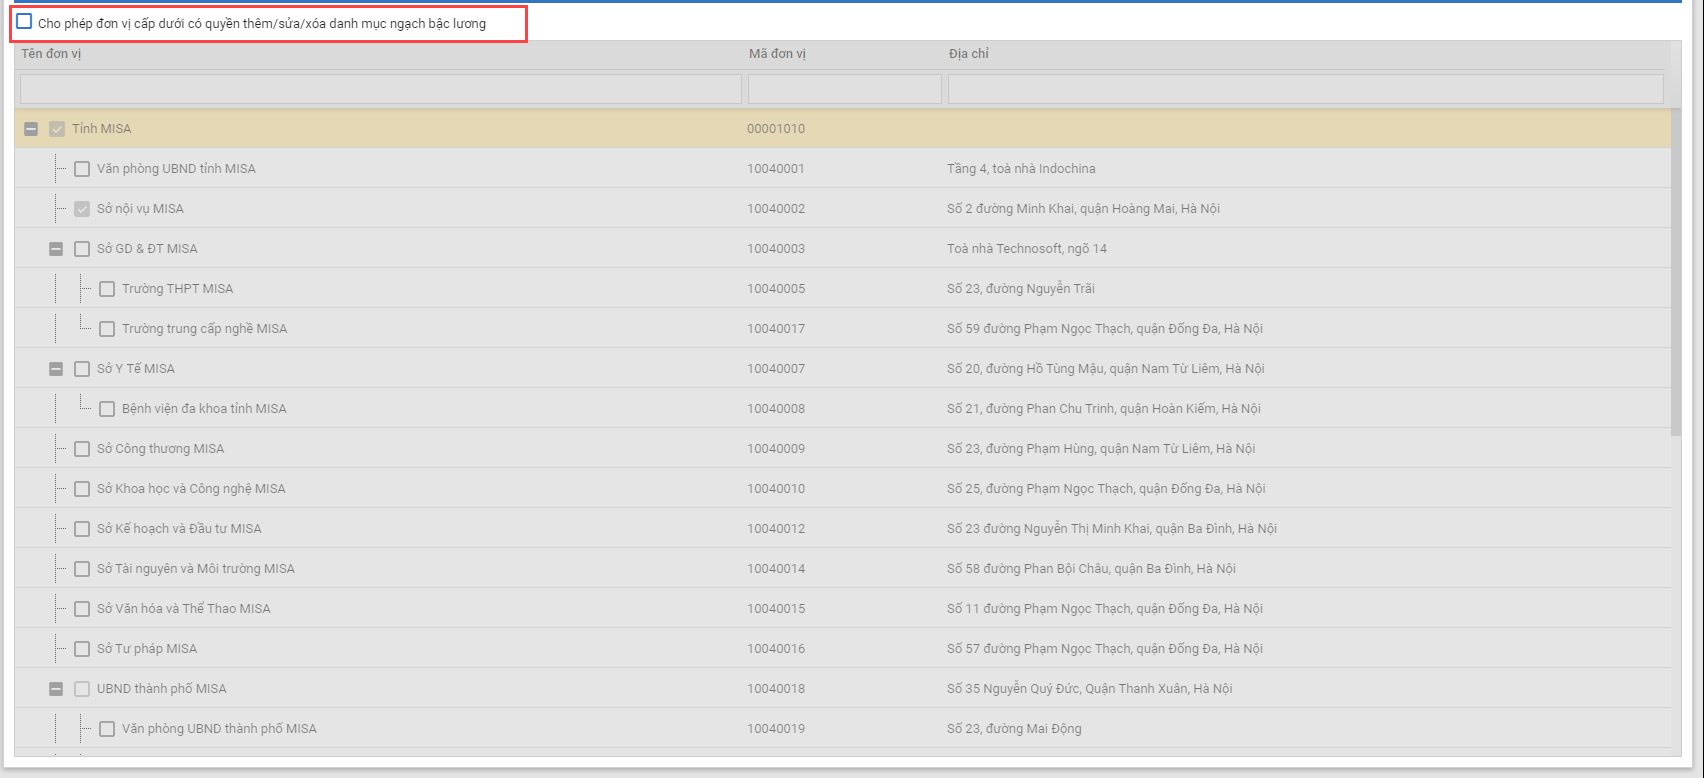Select Sở Khoa học và Công nghệ checkbox
Image resolution: width=1704 pixels, height=778 pixels.
[82, 489]
